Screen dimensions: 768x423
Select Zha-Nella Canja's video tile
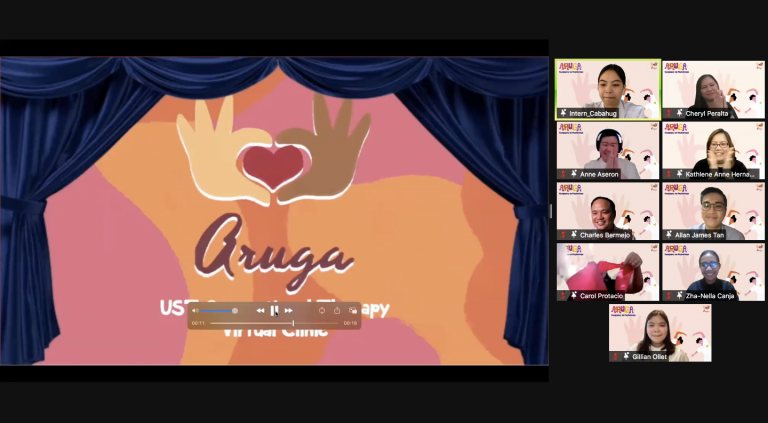pyautogui.click(x=713, y=272)
